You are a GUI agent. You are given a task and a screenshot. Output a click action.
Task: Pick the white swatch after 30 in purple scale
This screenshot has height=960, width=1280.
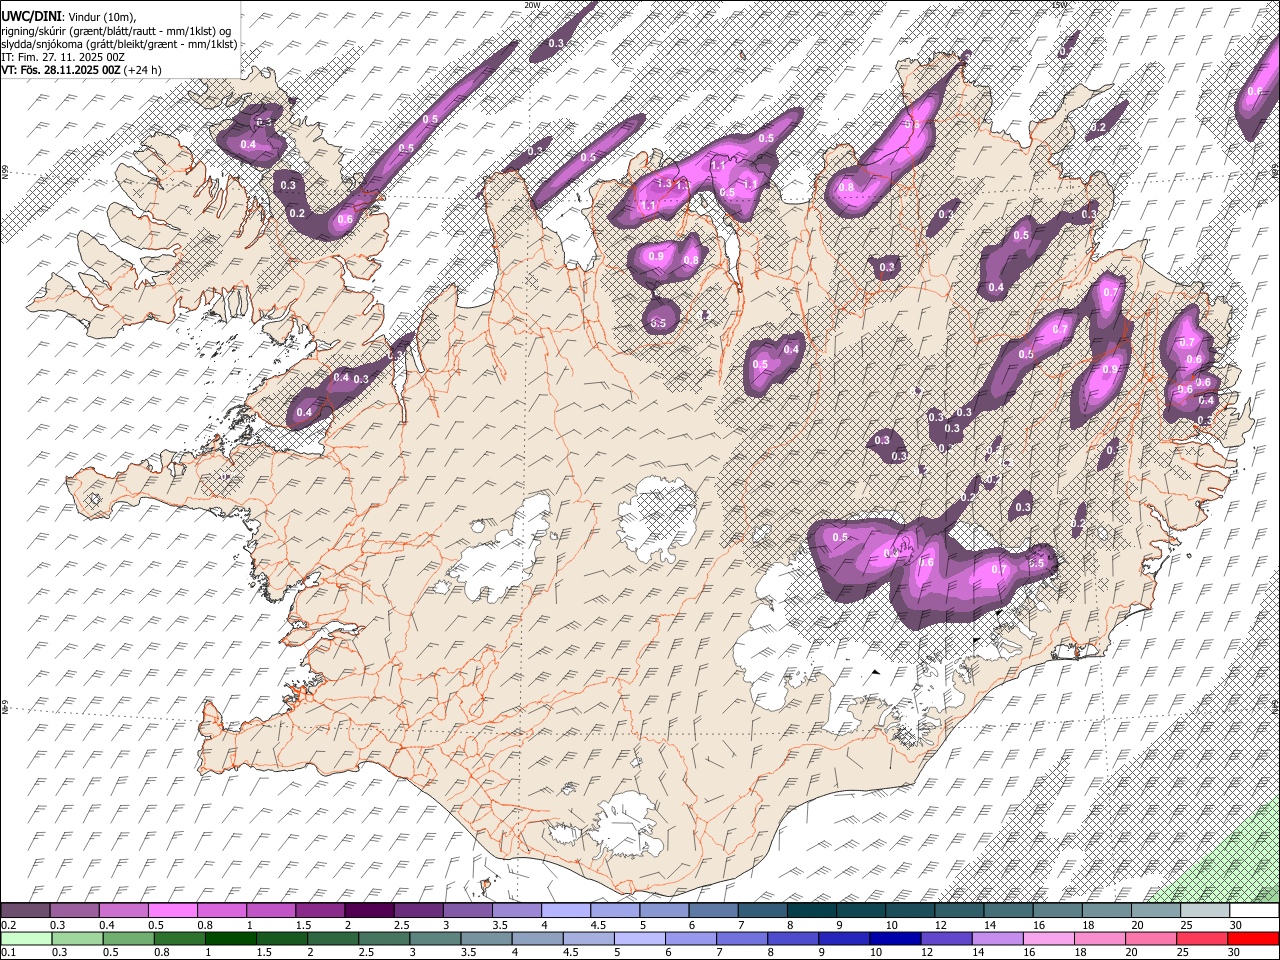click(1255, 911)
